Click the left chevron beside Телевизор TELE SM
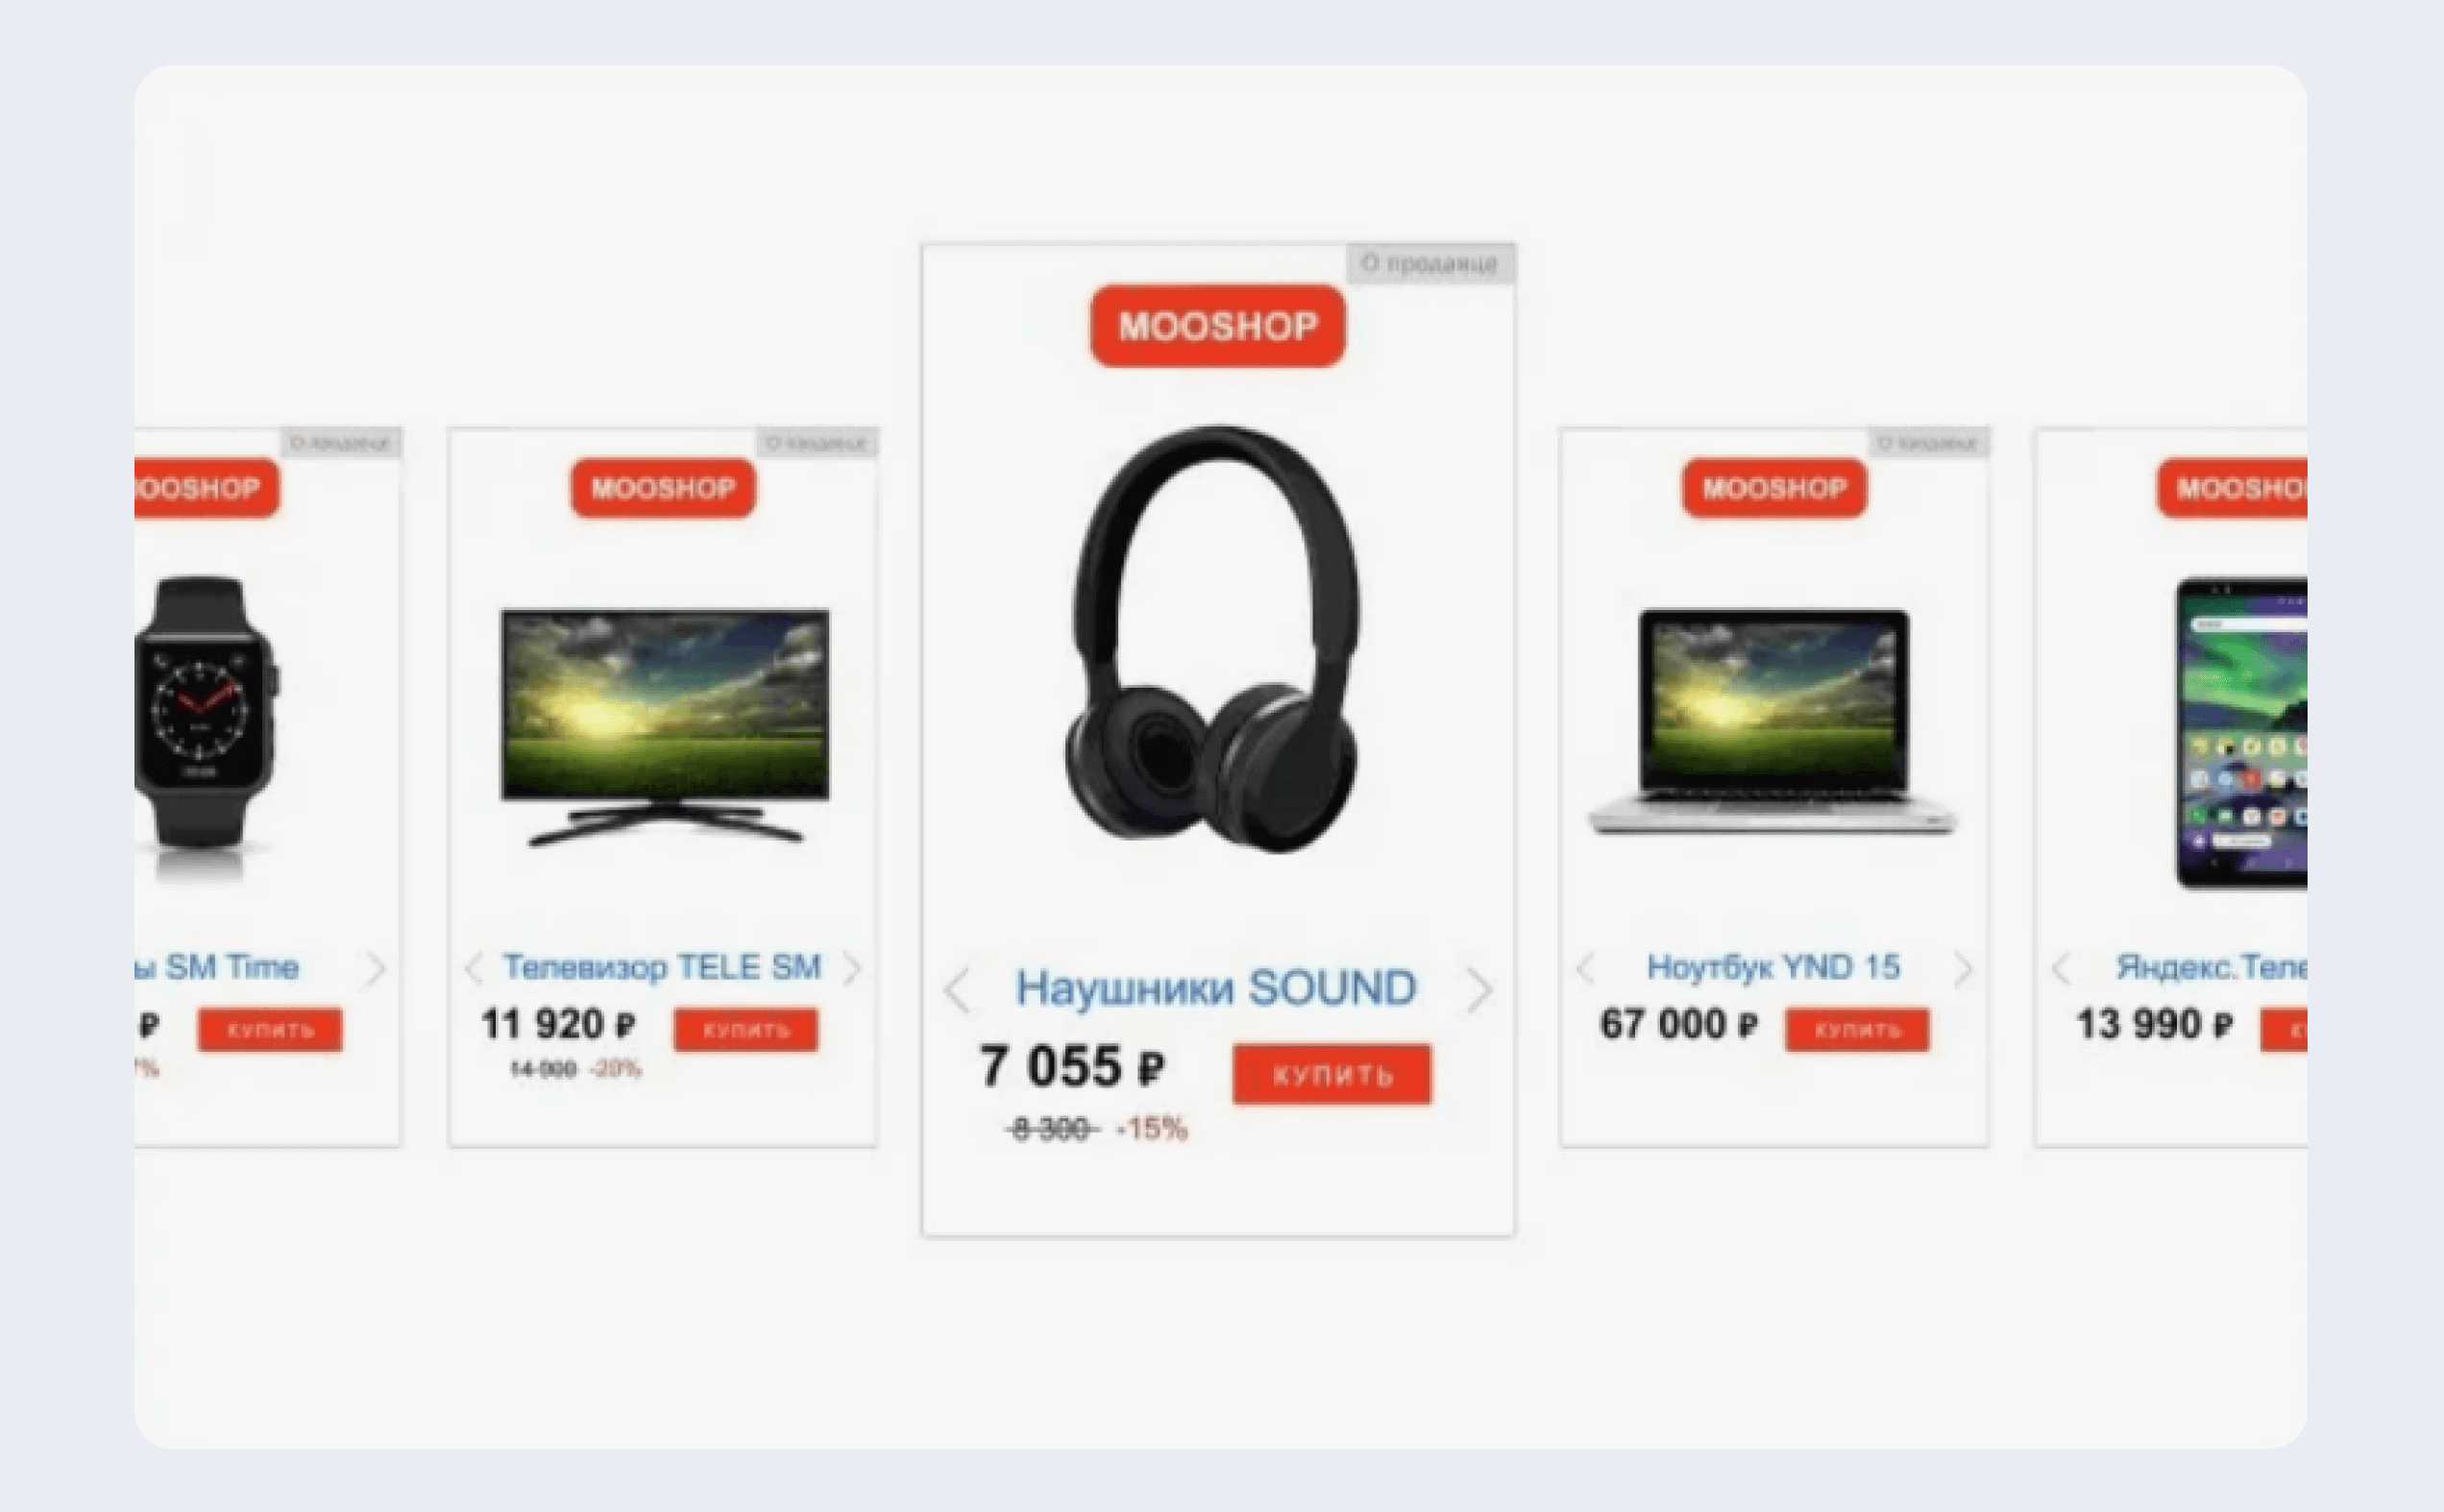This screenshot has width=2444, height=1512. 474,968
